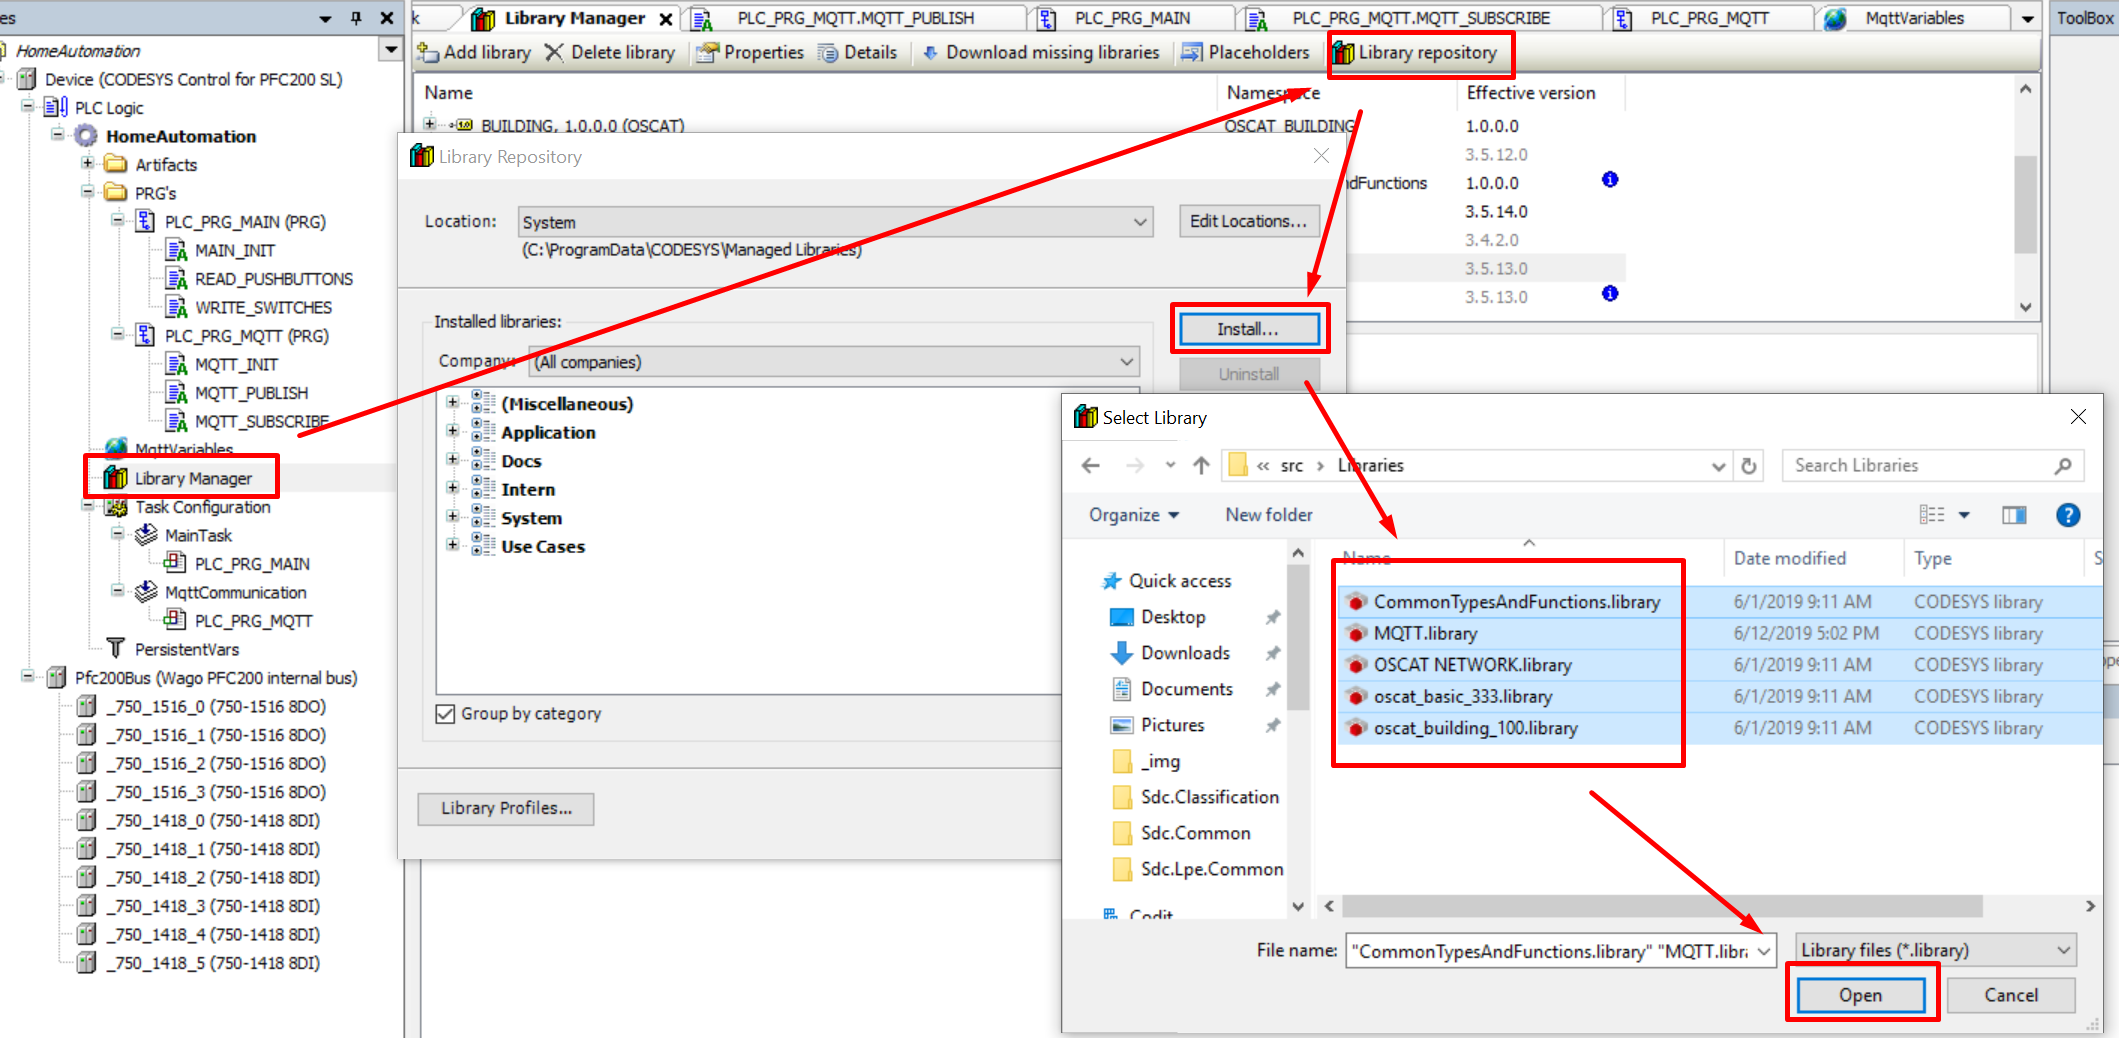Select oscat_basic_333.library file

pos(1463,696)
